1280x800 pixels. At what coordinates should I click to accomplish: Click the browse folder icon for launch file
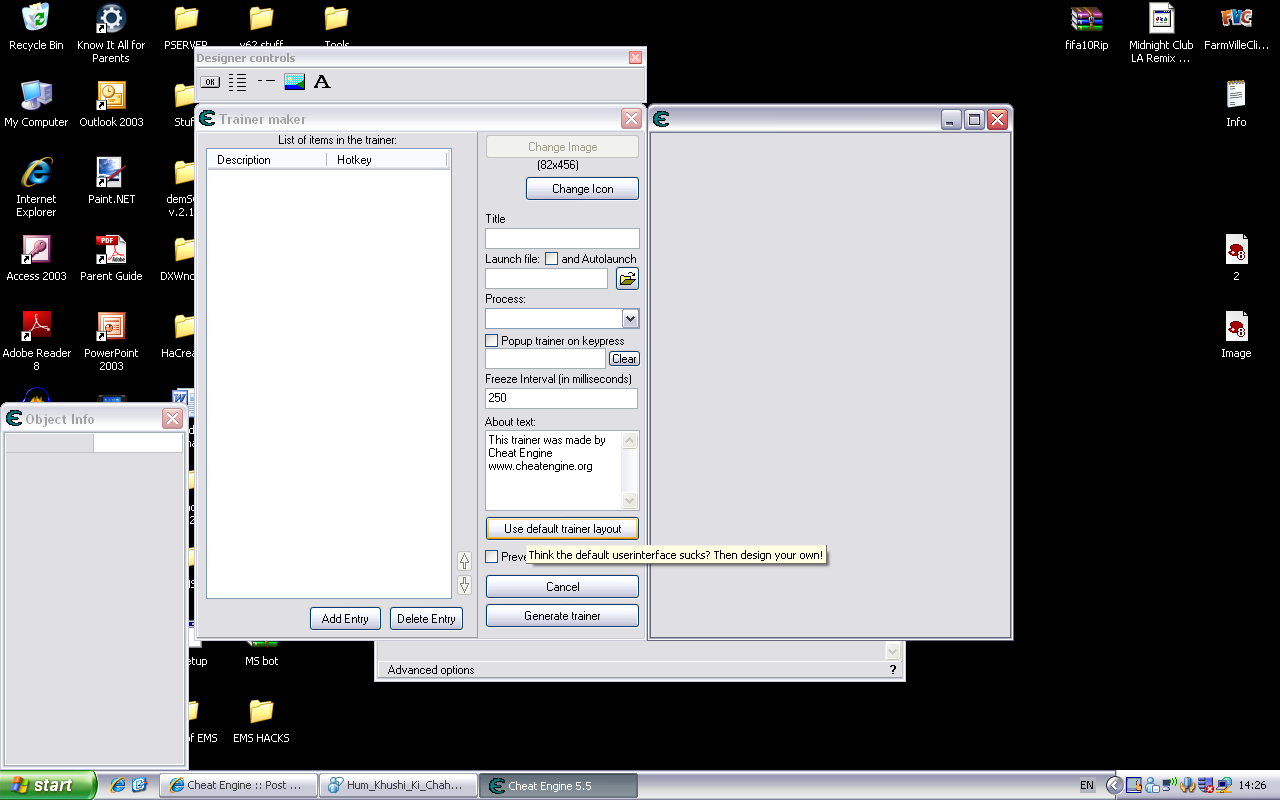627,279
